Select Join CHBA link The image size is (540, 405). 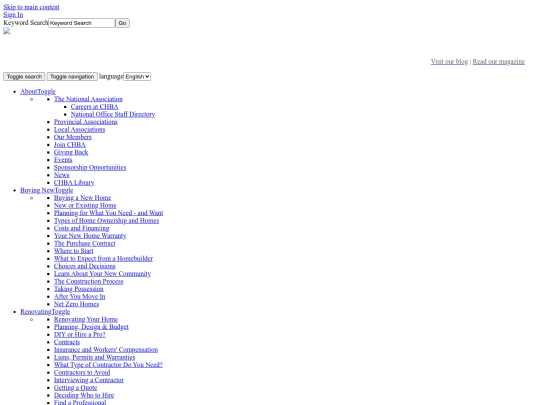click(70, 145)
